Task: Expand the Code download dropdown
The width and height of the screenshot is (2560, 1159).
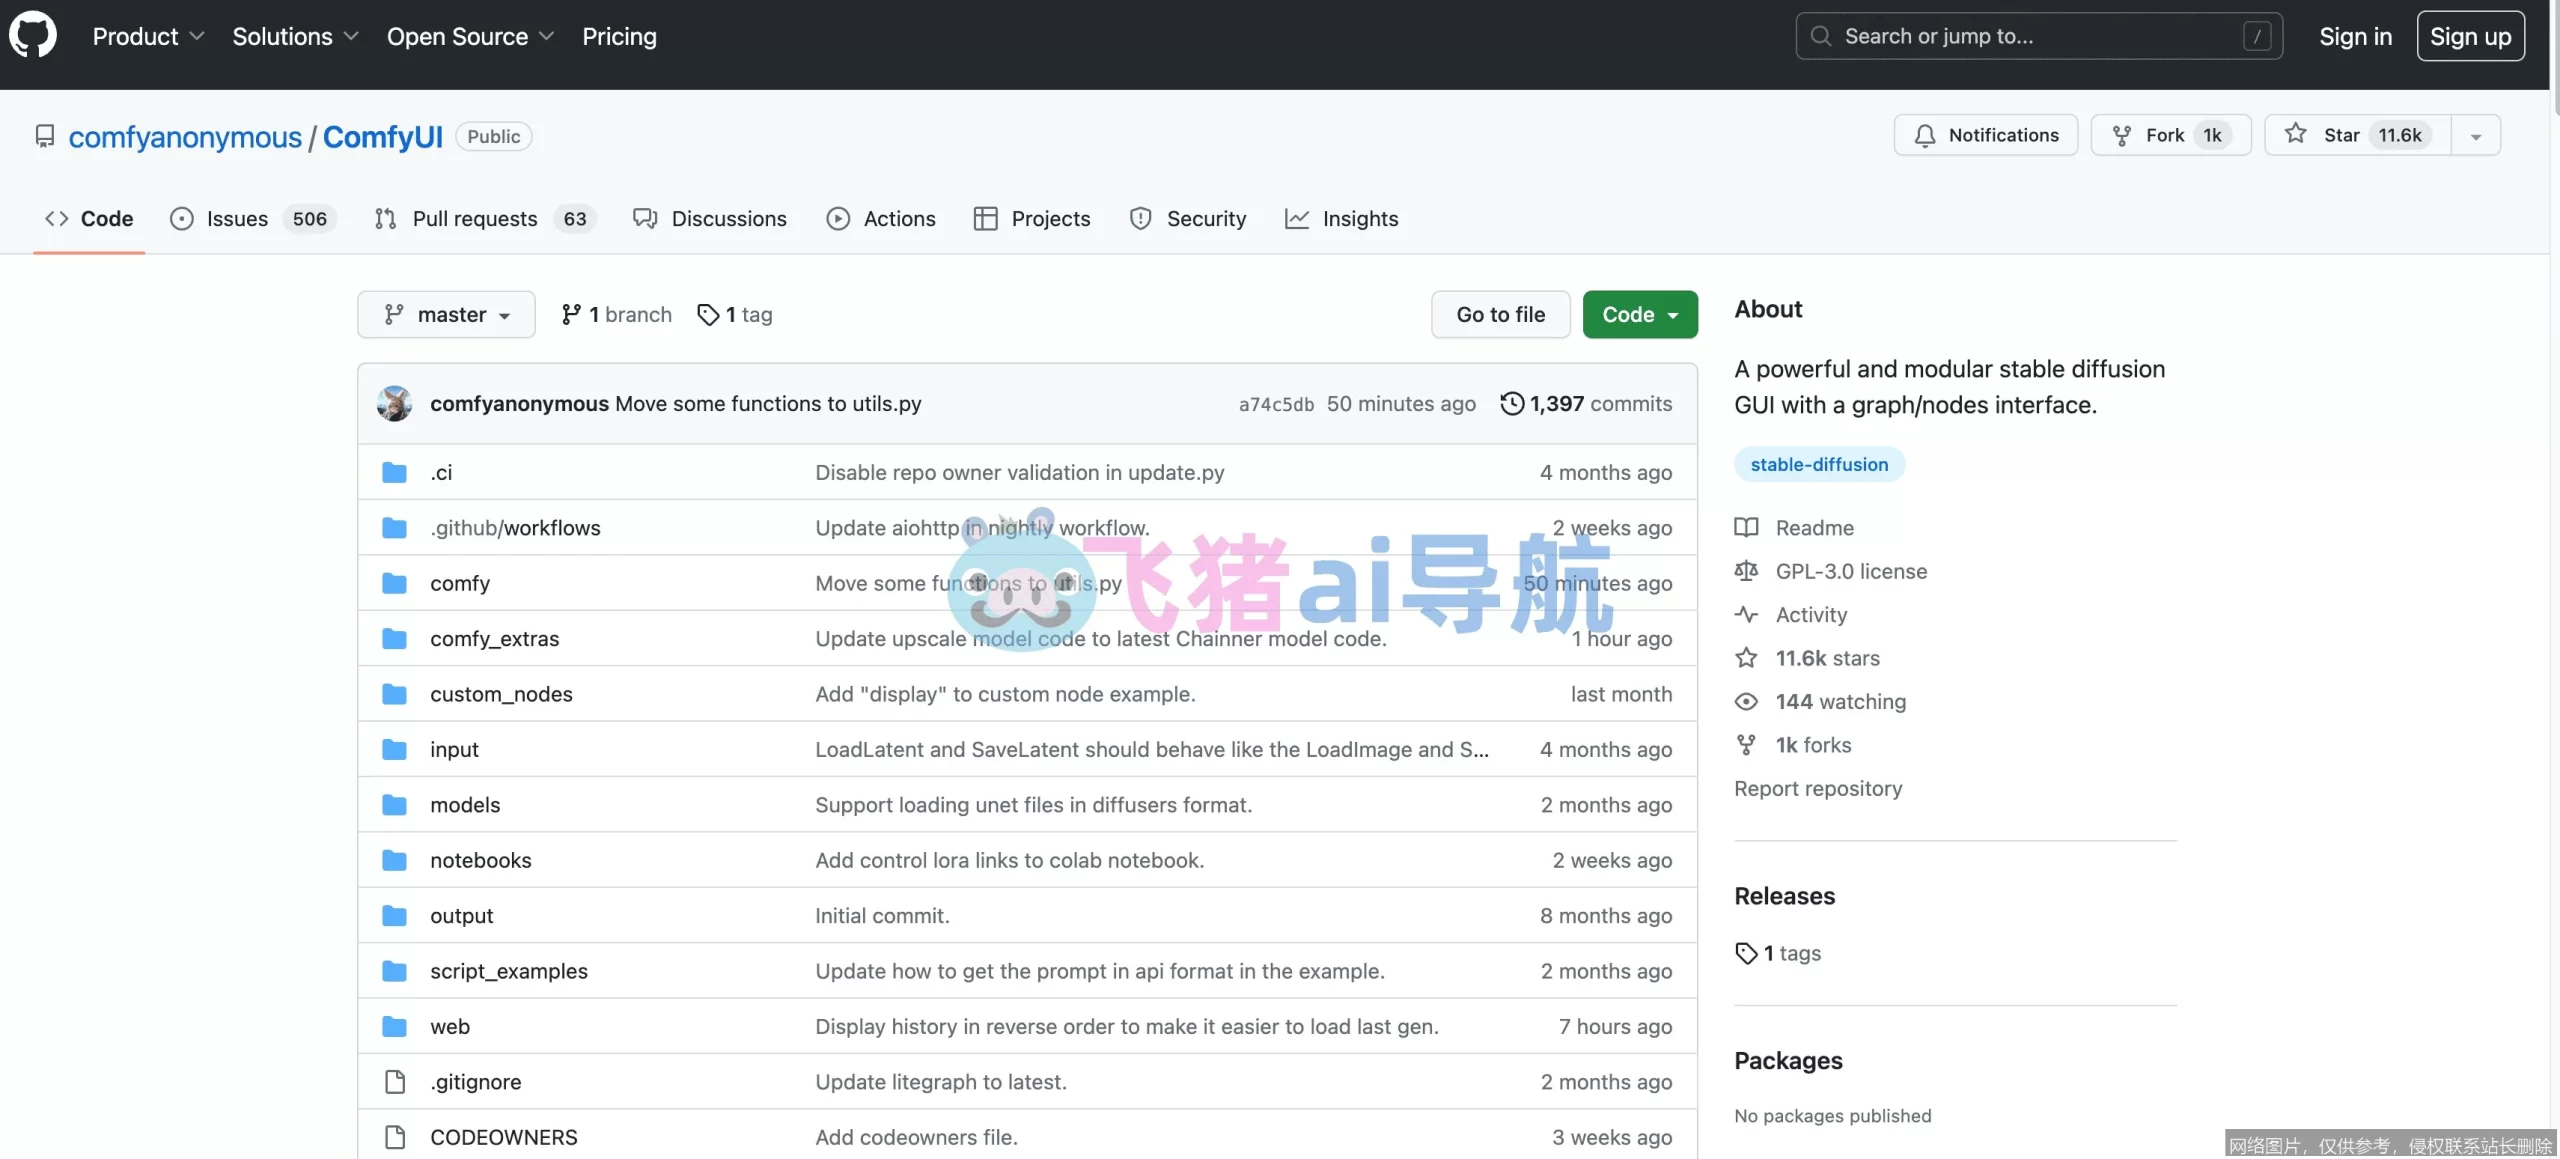Action: pyautogui.click(x=1639, y=314)
